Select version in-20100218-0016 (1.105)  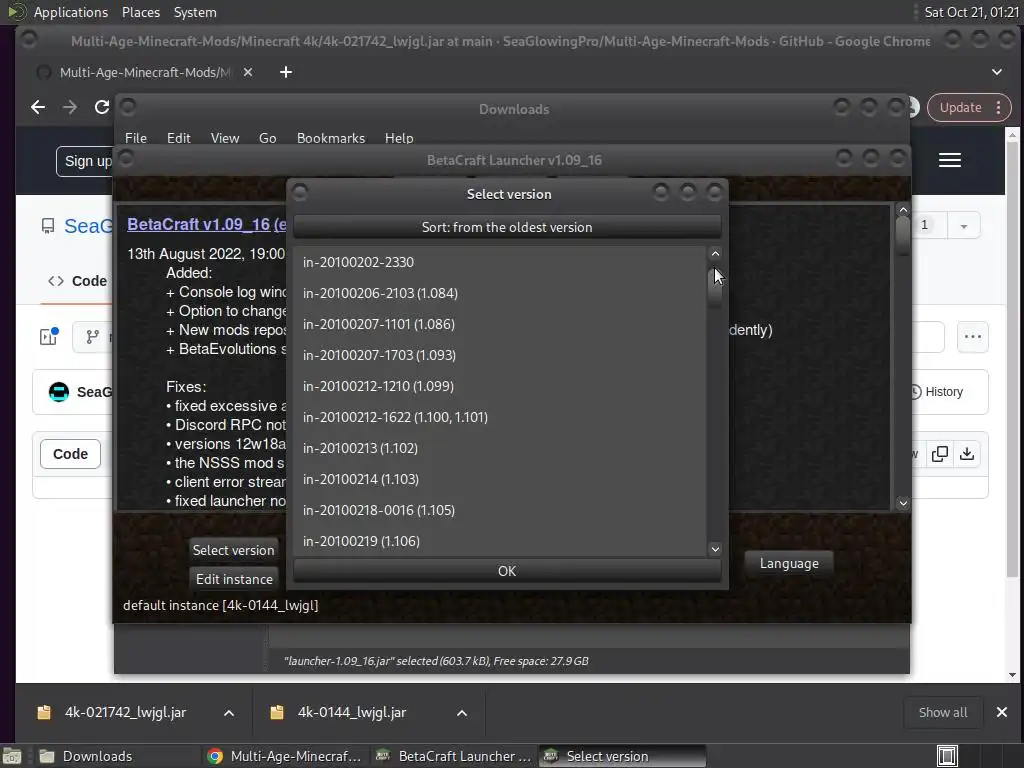(x=500, y=510)
